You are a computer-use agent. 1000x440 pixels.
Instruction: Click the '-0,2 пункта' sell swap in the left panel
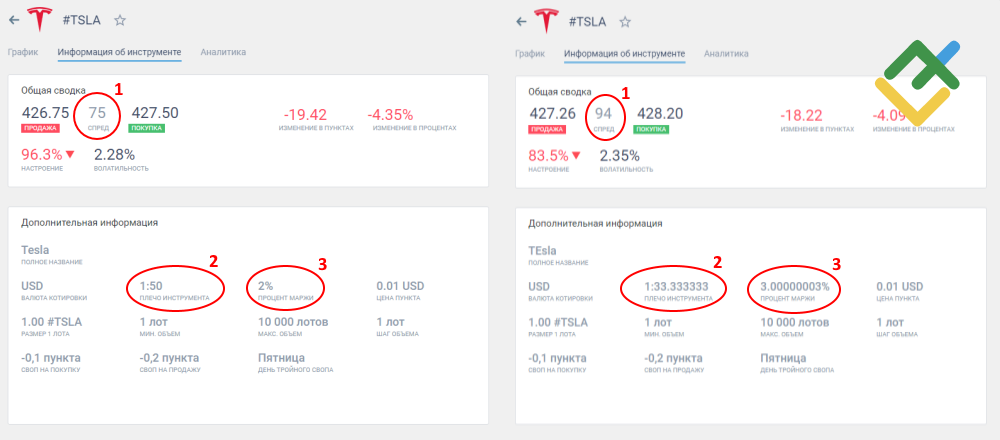169,358
